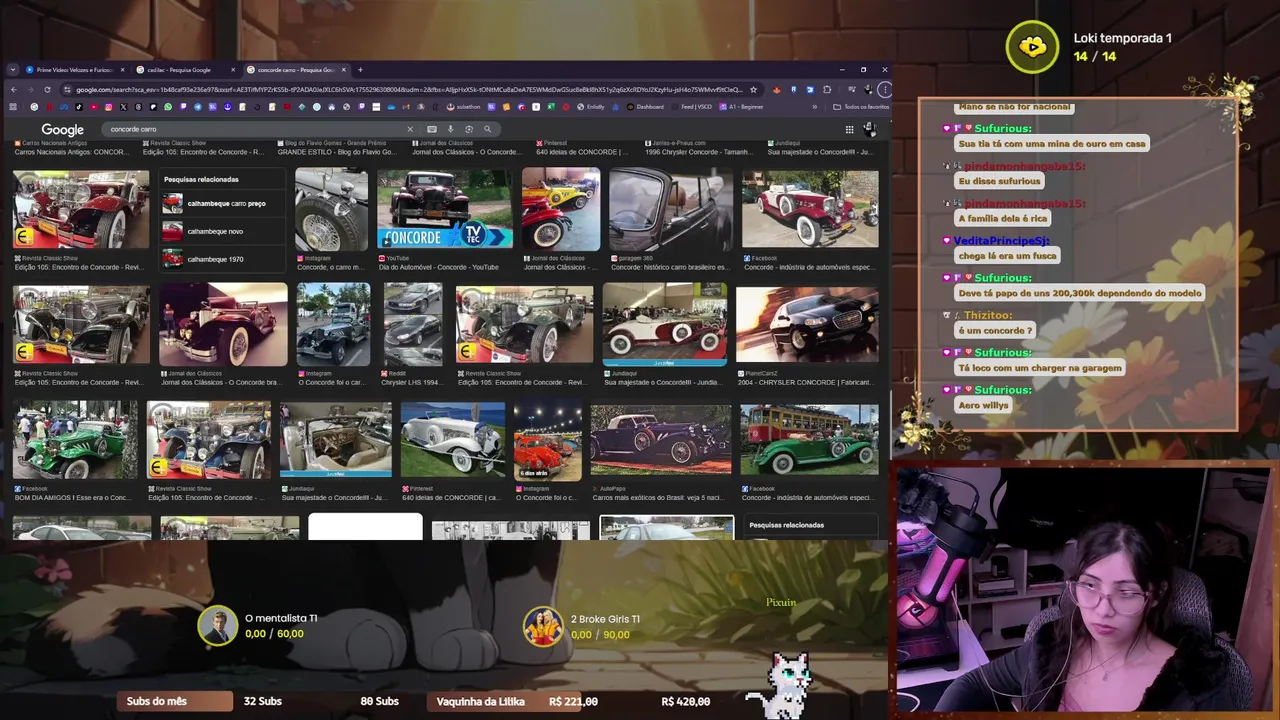The image size is (1280, 720).
Task: Open the AutoPapo Carros mais exóticos image
Action: 660,440
